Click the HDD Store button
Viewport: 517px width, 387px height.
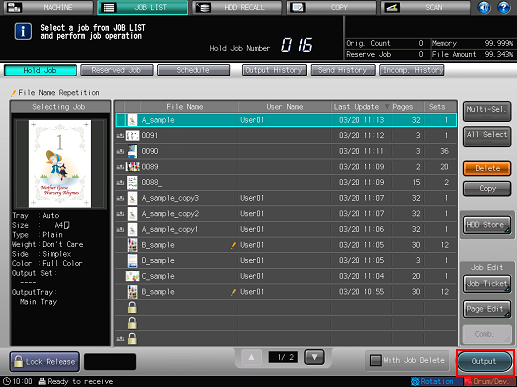tap(487, 225)
